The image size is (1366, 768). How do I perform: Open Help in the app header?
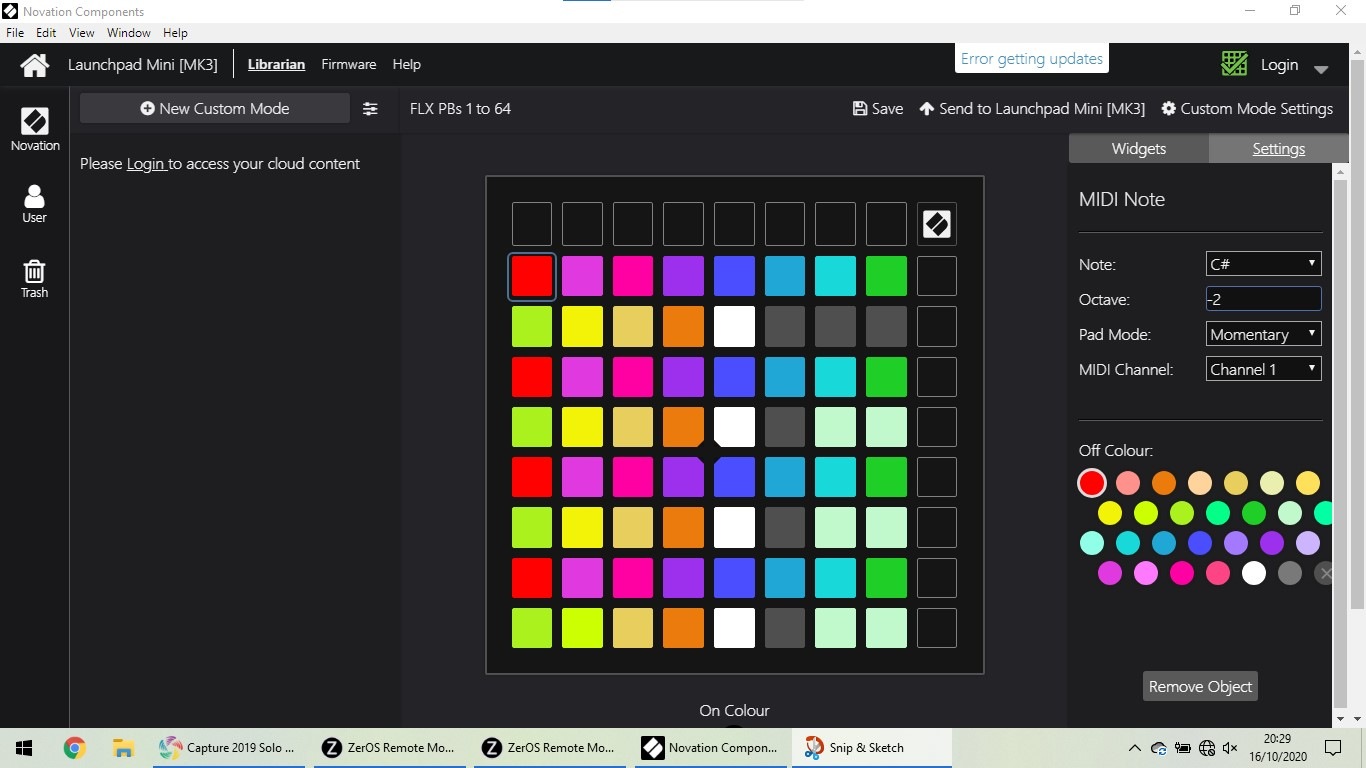coord(406,64)
